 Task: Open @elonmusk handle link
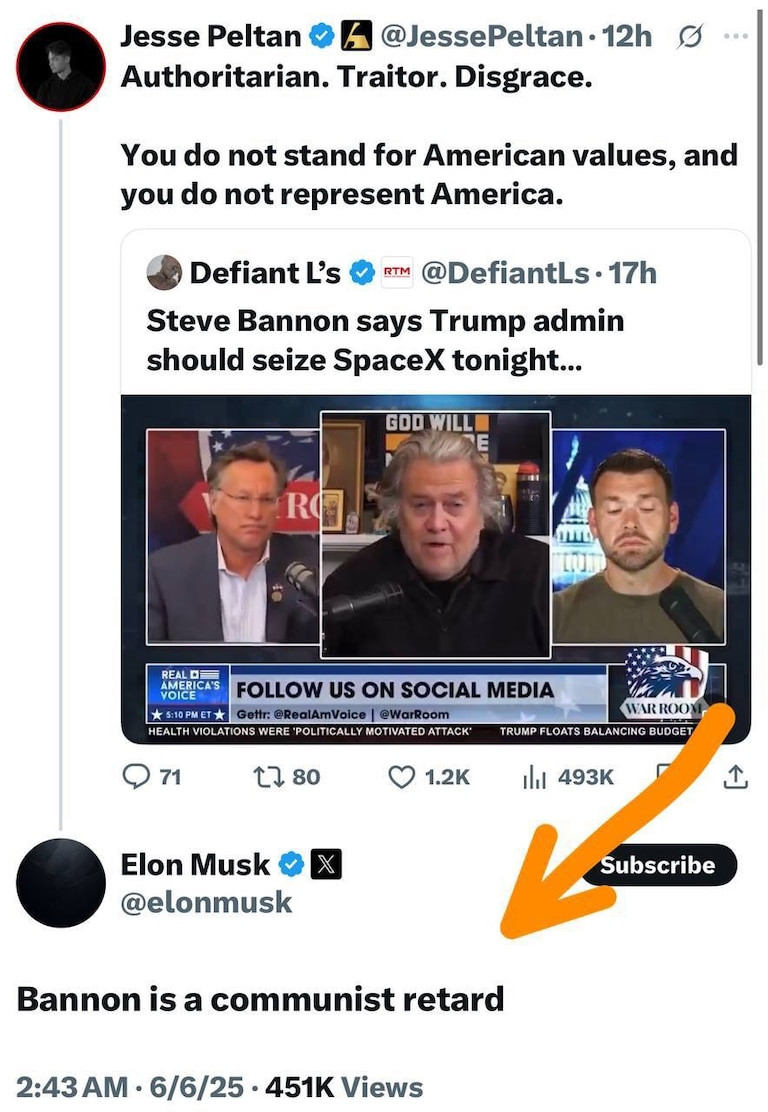207,902
